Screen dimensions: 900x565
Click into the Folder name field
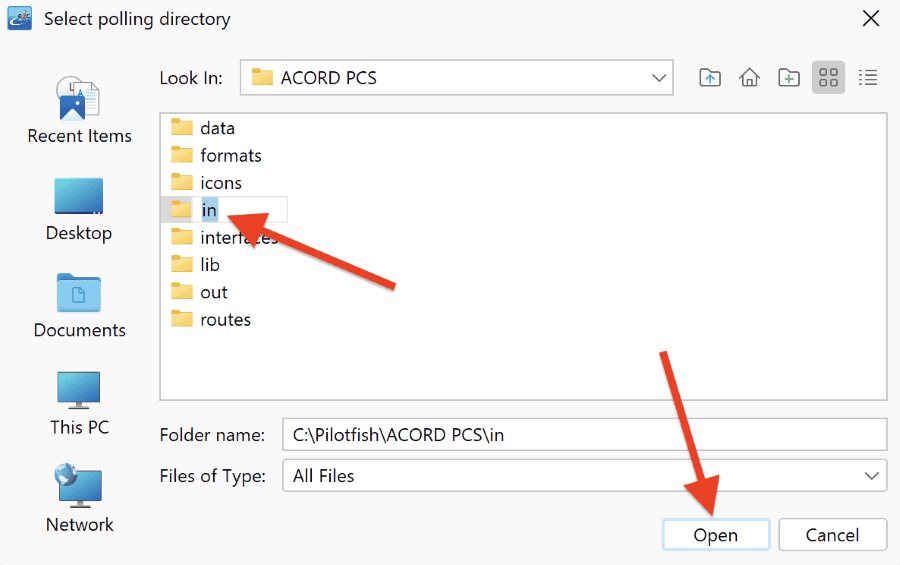[x=584, y=435]
